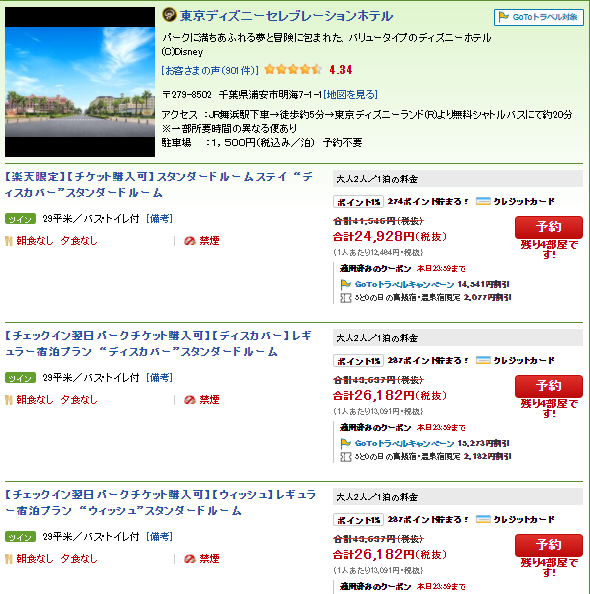The width and height of the screenshot is (590, 594).
Task: Click the meal fork icon in ウィッシュ plan
Action: pos(9,559)
